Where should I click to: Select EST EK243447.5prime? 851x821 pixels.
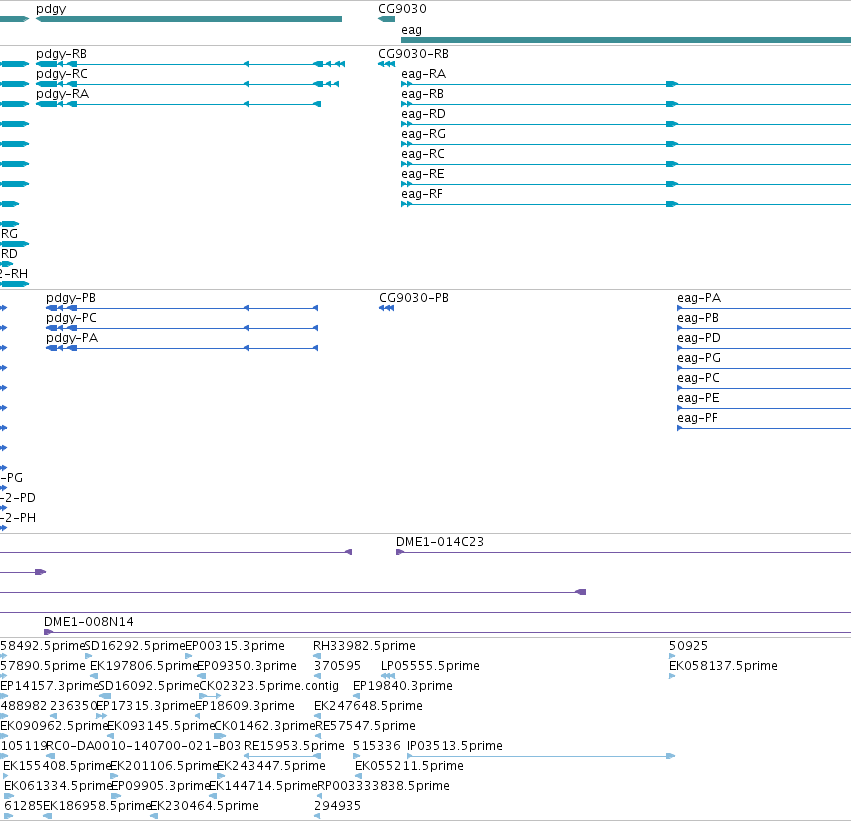click(x=271, y=766)
